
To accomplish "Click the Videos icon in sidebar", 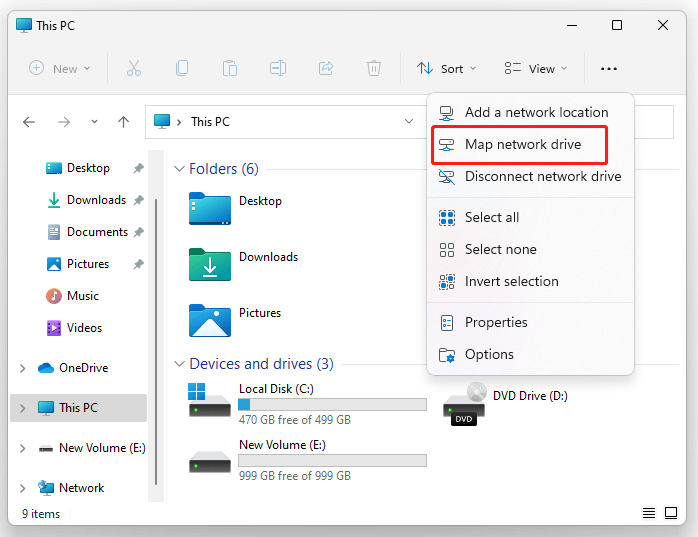I will pos(54,328).
